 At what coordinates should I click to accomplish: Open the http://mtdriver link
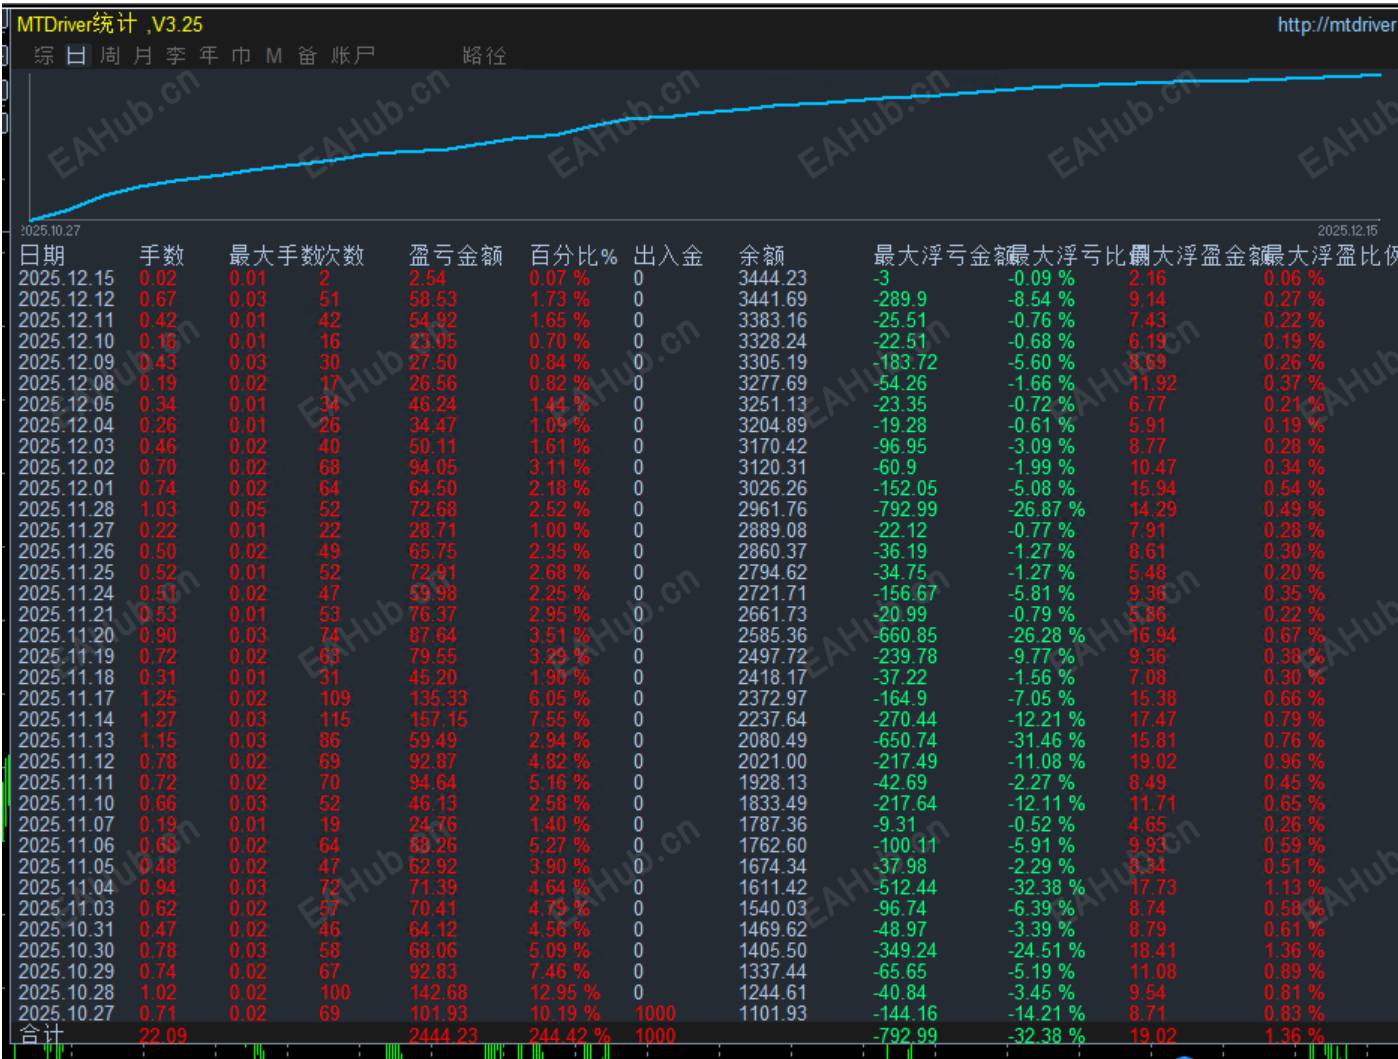click(1336, 25)
